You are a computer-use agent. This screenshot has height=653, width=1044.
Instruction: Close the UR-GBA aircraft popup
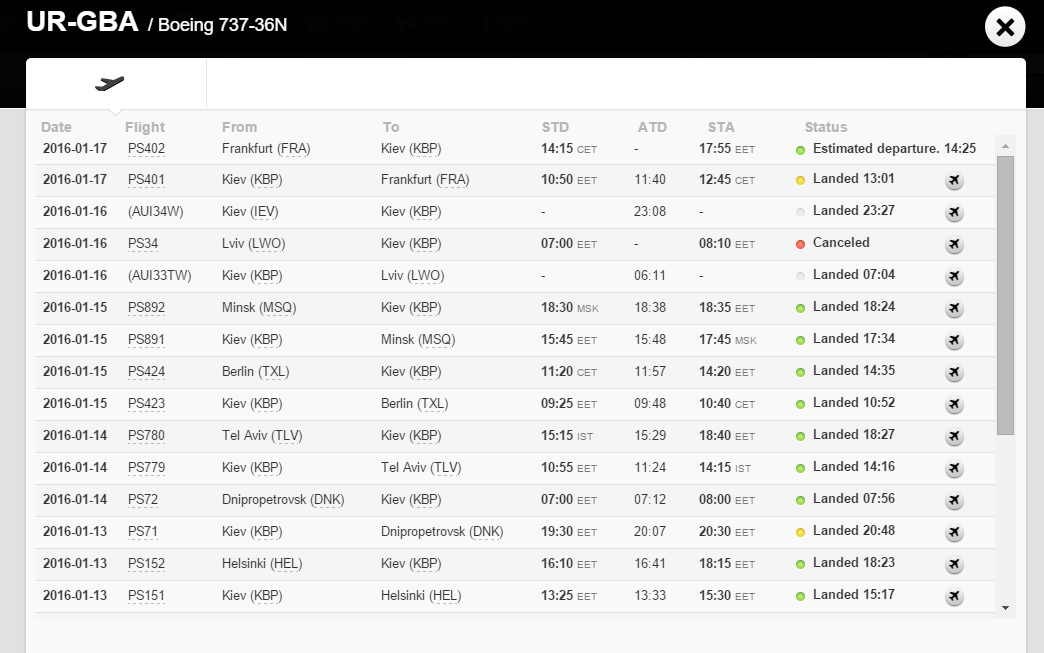click(x=1004, y=27)
